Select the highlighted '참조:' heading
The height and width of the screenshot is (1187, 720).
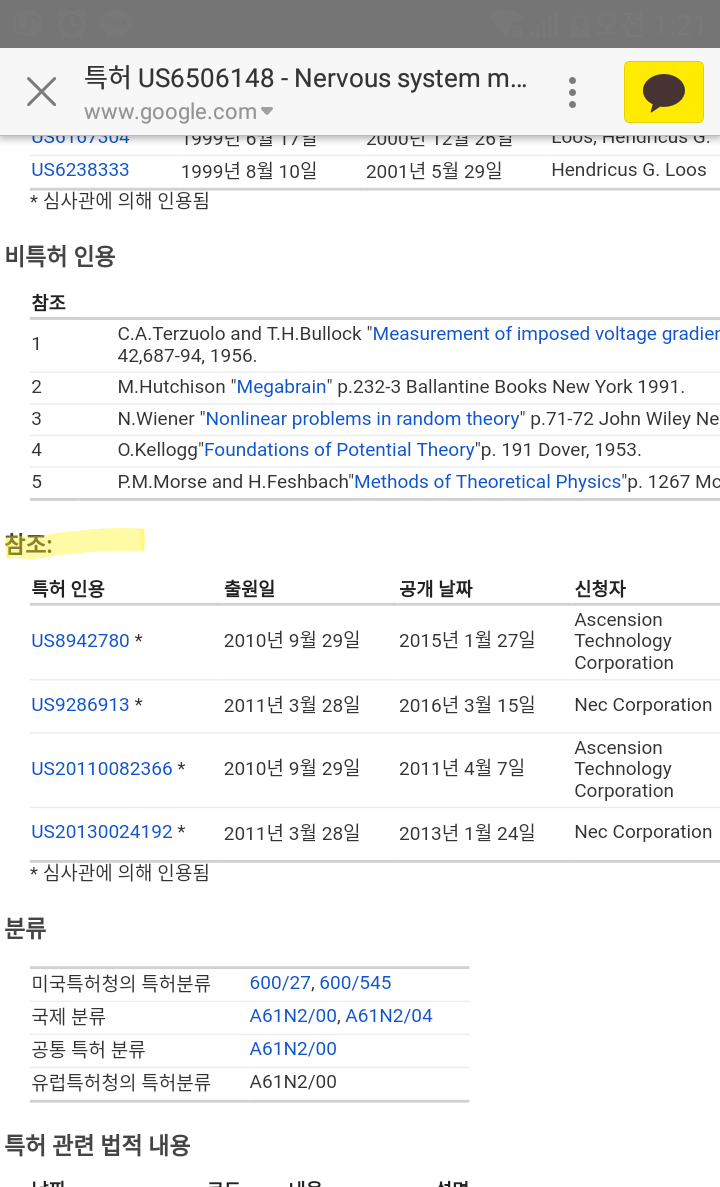pyautogui.click(x=29, y=544)
